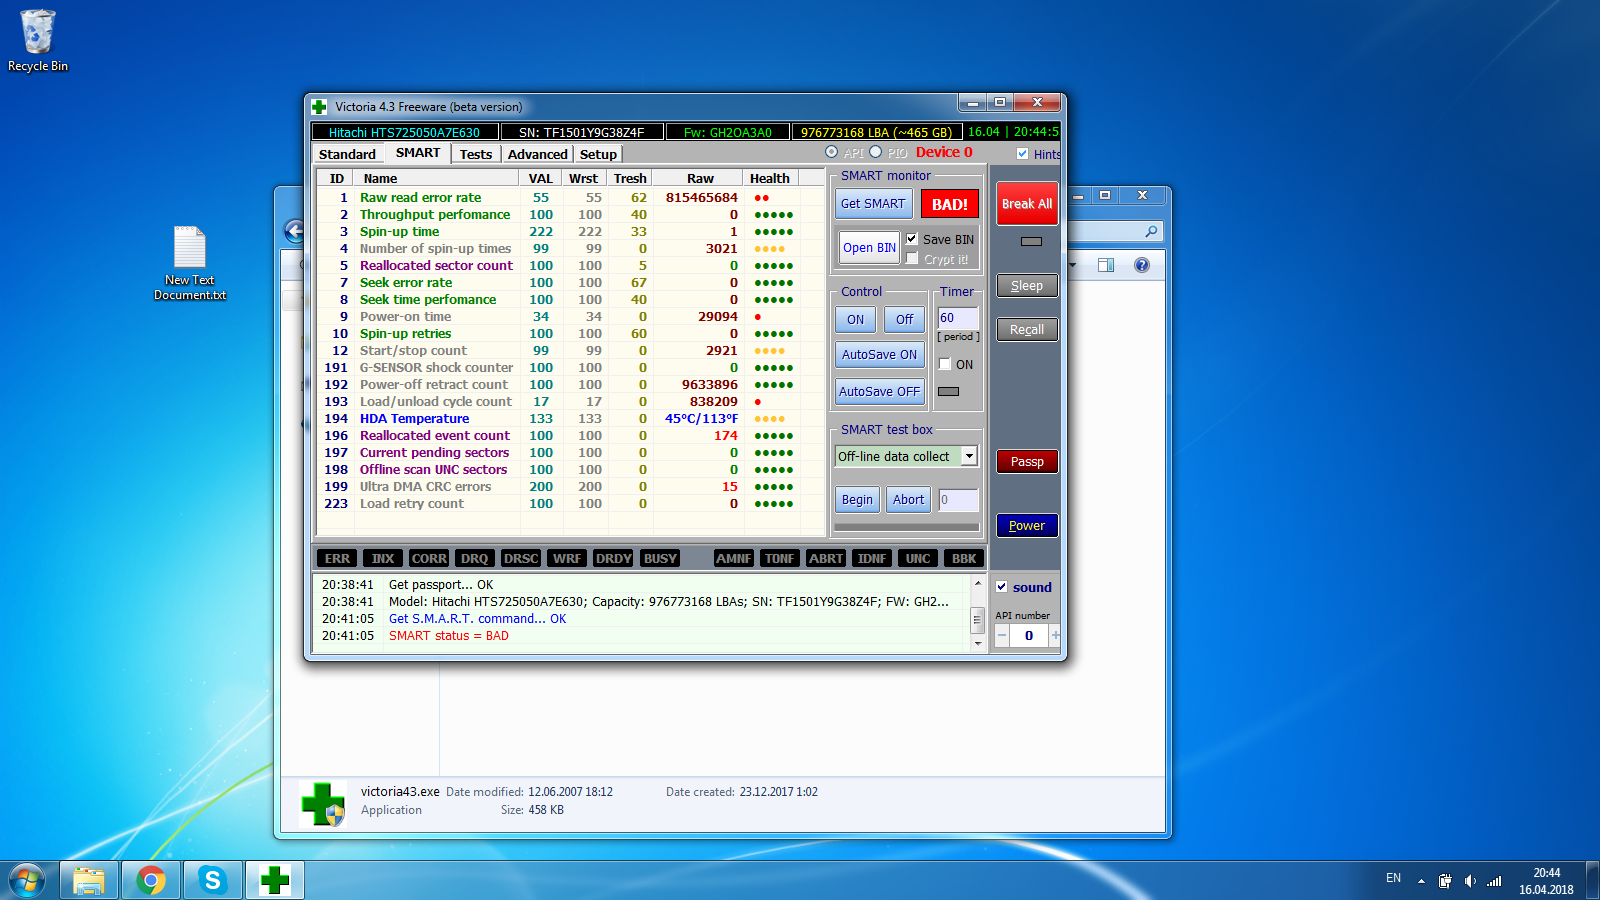This screenshot has height=900, width=1600.
Task: Click the Get SMART button
Action: (873, 204)
